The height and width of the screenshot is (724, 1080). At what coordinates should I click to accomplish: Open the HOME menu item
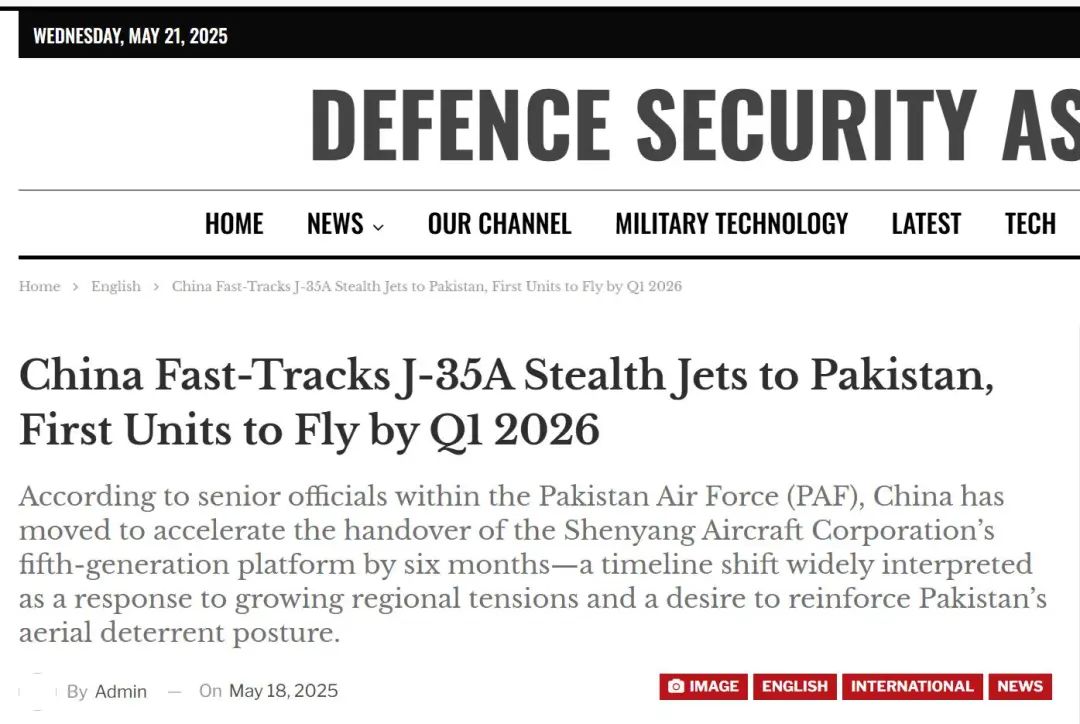coord(234,224)
